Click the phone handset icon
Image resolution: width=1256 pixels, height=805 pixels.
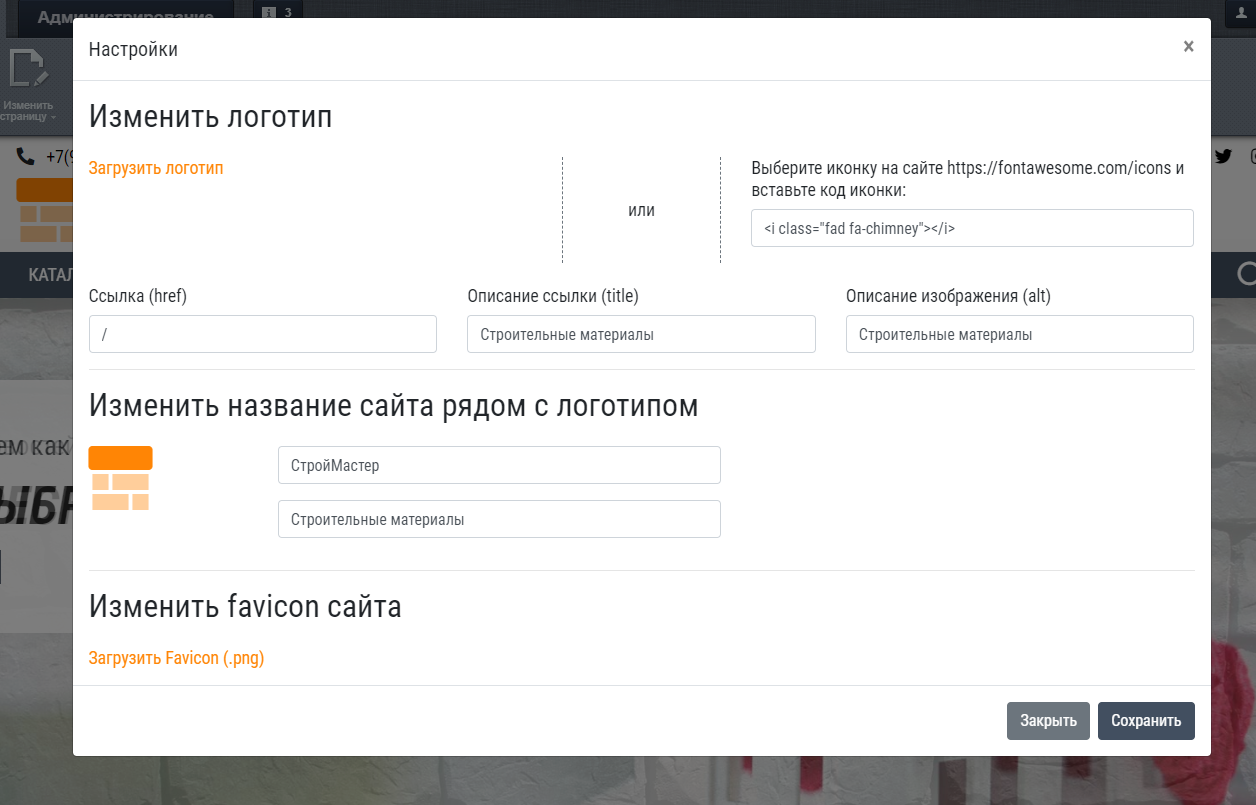[25, 156]
